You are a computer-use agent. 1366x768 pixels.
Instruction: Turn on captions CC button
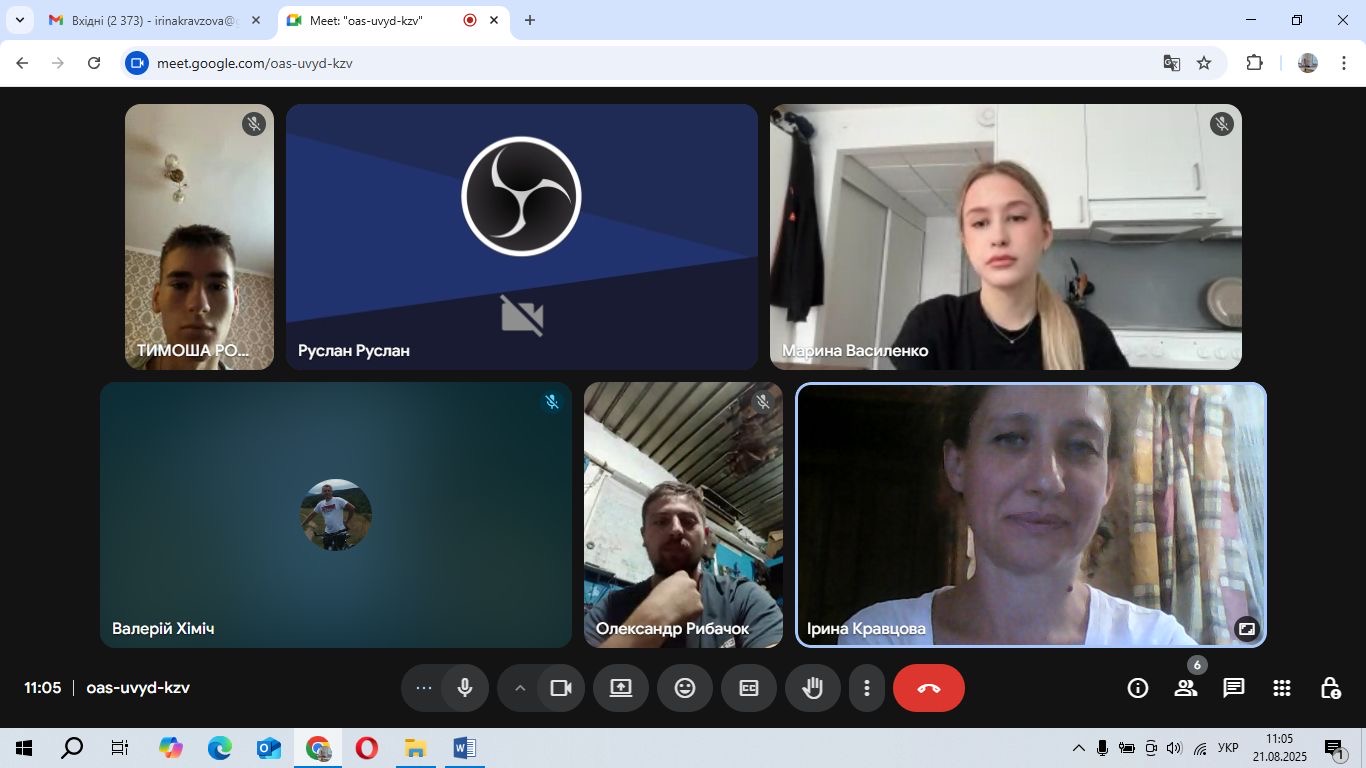749,688
